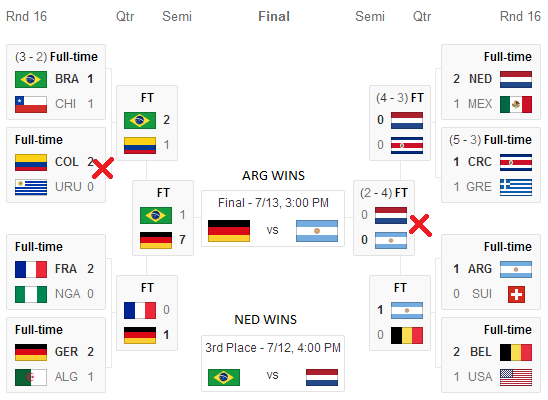Select the Algeria flag beside ALG
This screenshot has width=548, height=400.
click(31, 377)
